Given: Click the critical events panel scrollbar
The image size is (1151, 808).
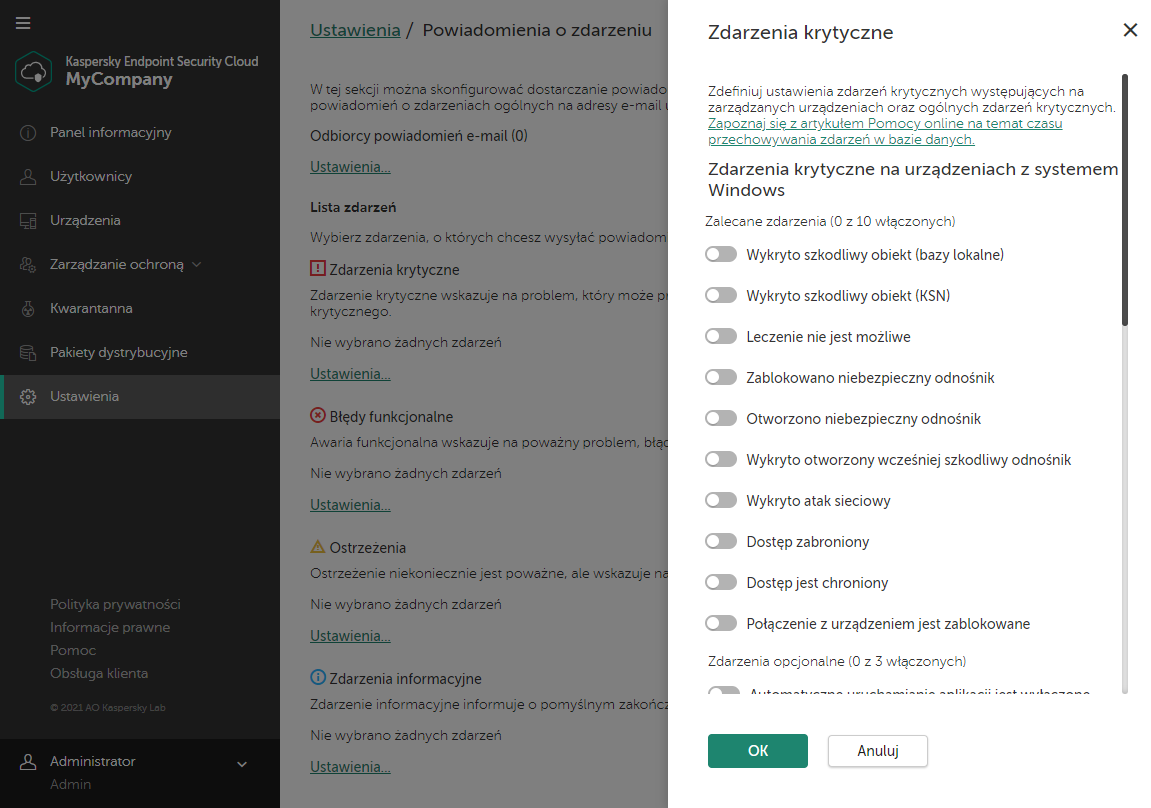Looking at the screenshot, I should pos(1125,200).
